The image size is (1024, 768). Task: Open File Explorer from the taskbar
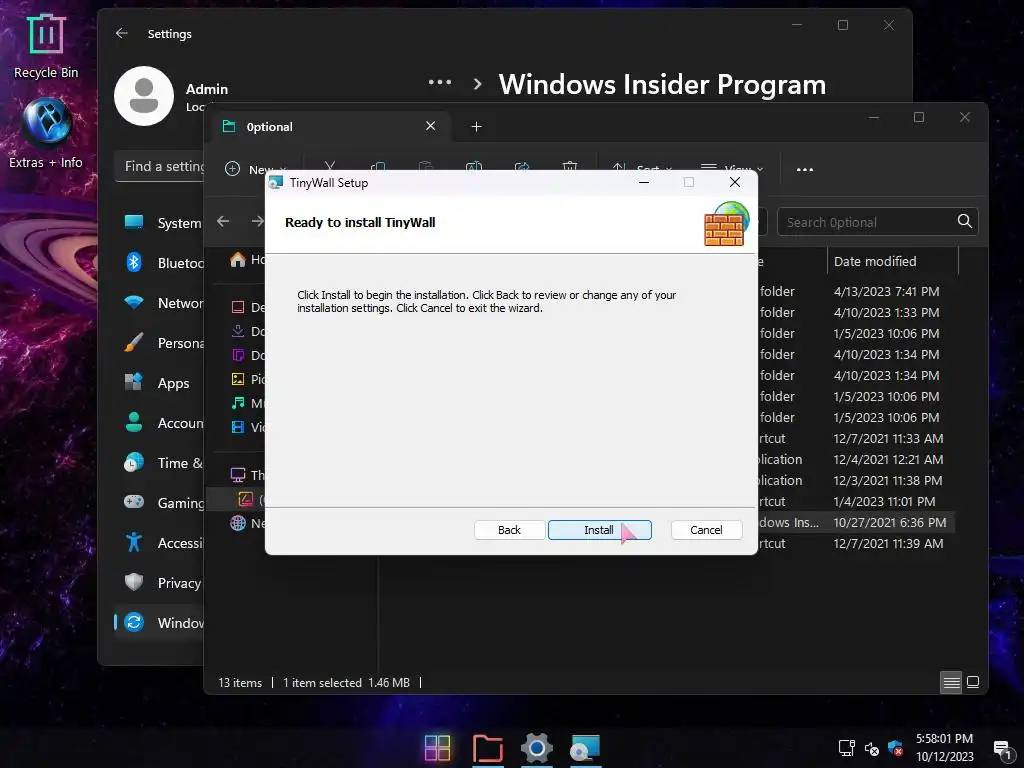pyautogui.click(x=487, y=748)
